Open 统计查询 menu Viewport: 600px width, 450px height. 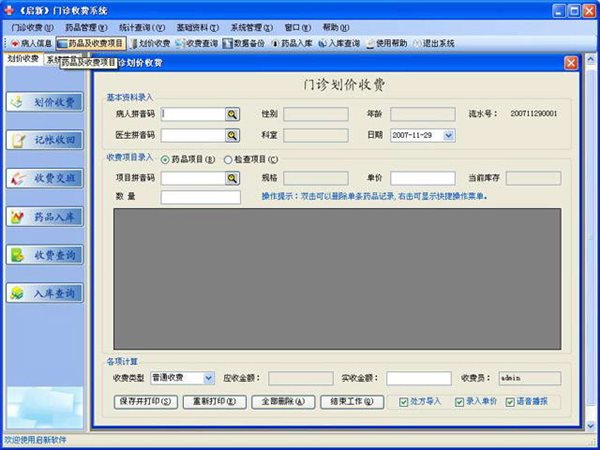click(142, 28)
